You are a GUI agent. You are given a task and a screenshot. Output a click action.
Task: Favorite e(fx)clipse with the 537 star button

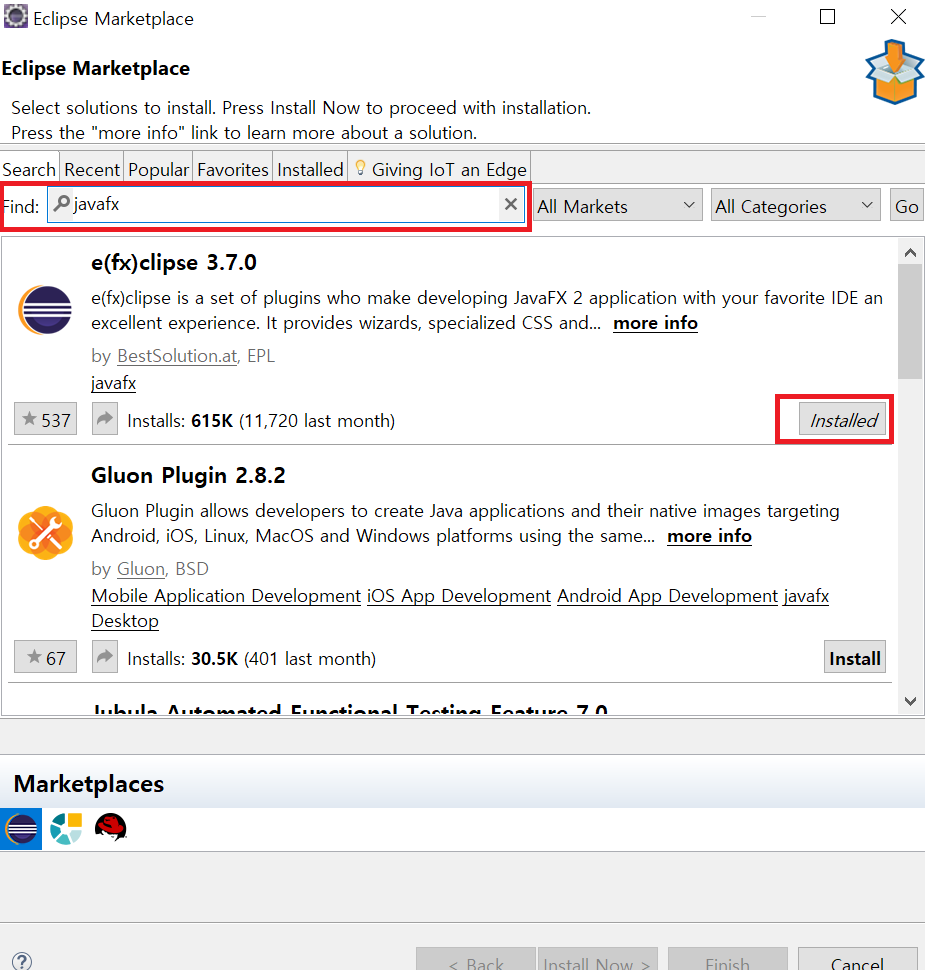[x=46, y=419]
